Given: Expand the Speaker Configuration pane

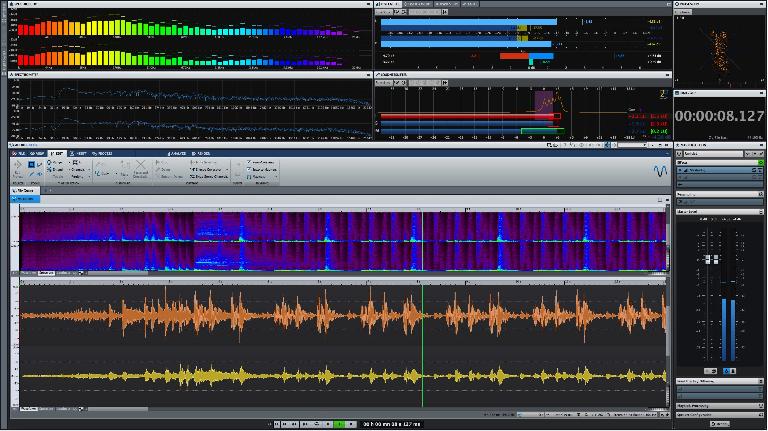Looking at the screenshot, I should (719, 414).
